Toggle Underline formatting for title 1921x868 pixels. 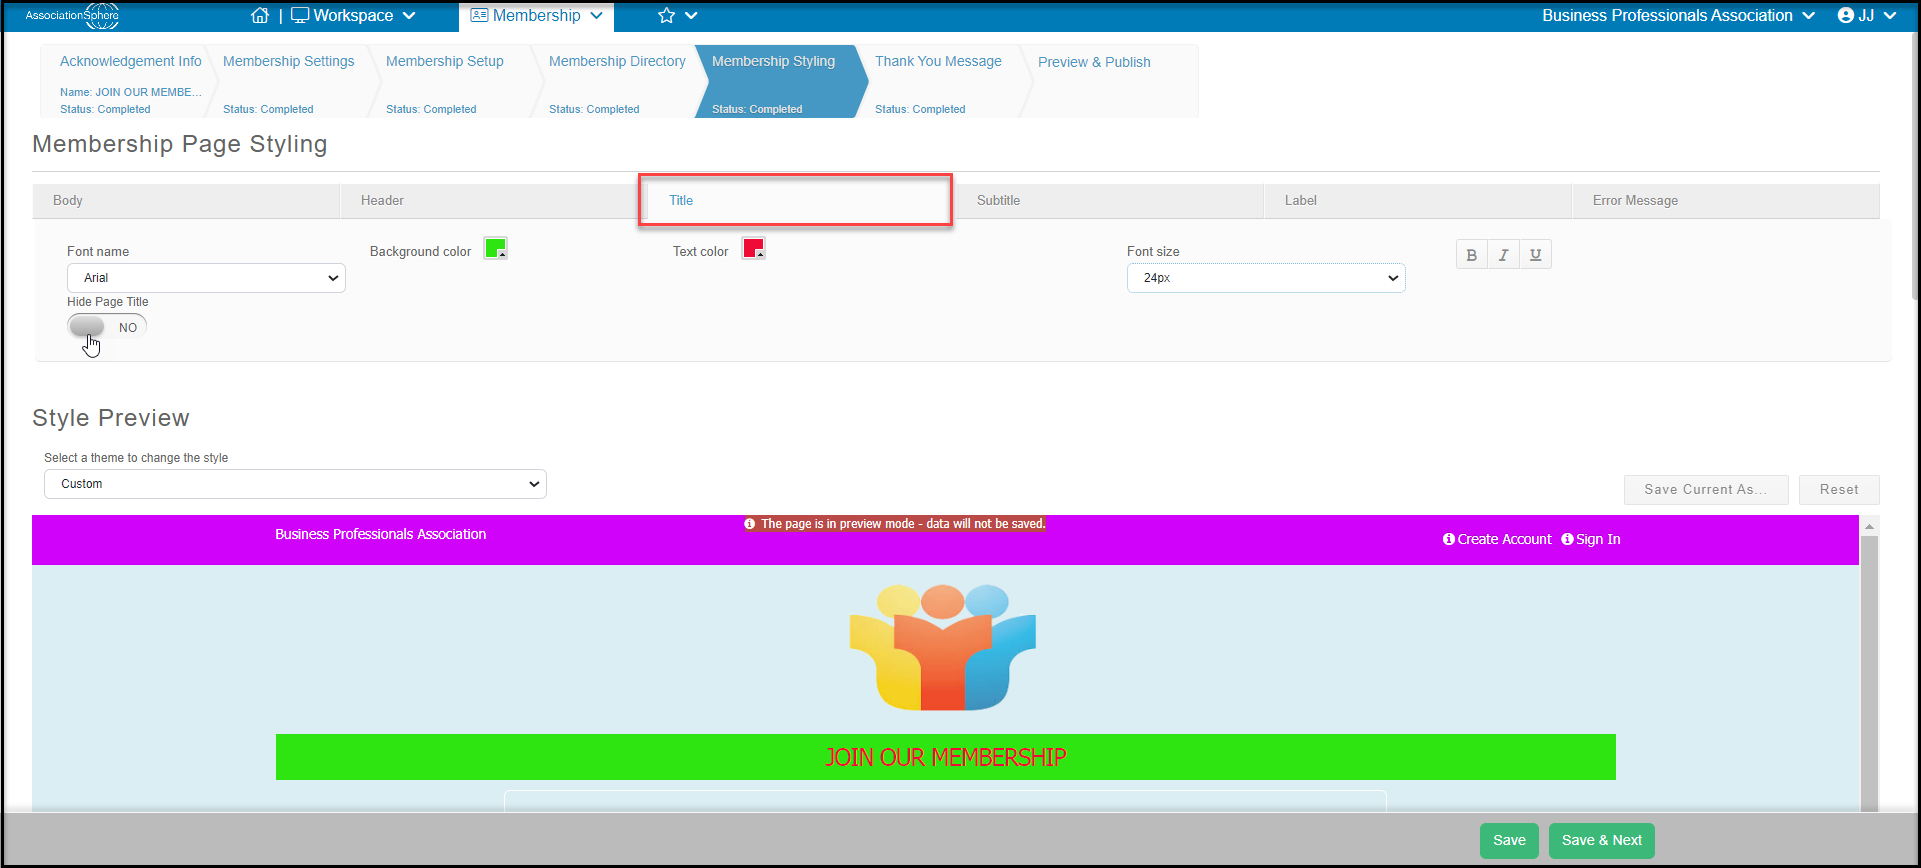pyautogui.click(x=1535, y=255)
